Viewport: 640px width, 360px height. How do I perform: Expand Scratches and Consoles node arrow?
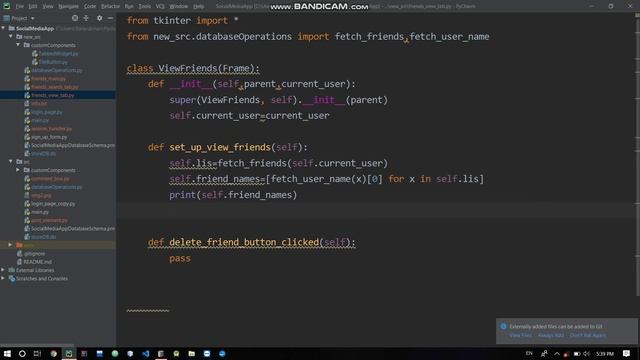tap(4, 278)
